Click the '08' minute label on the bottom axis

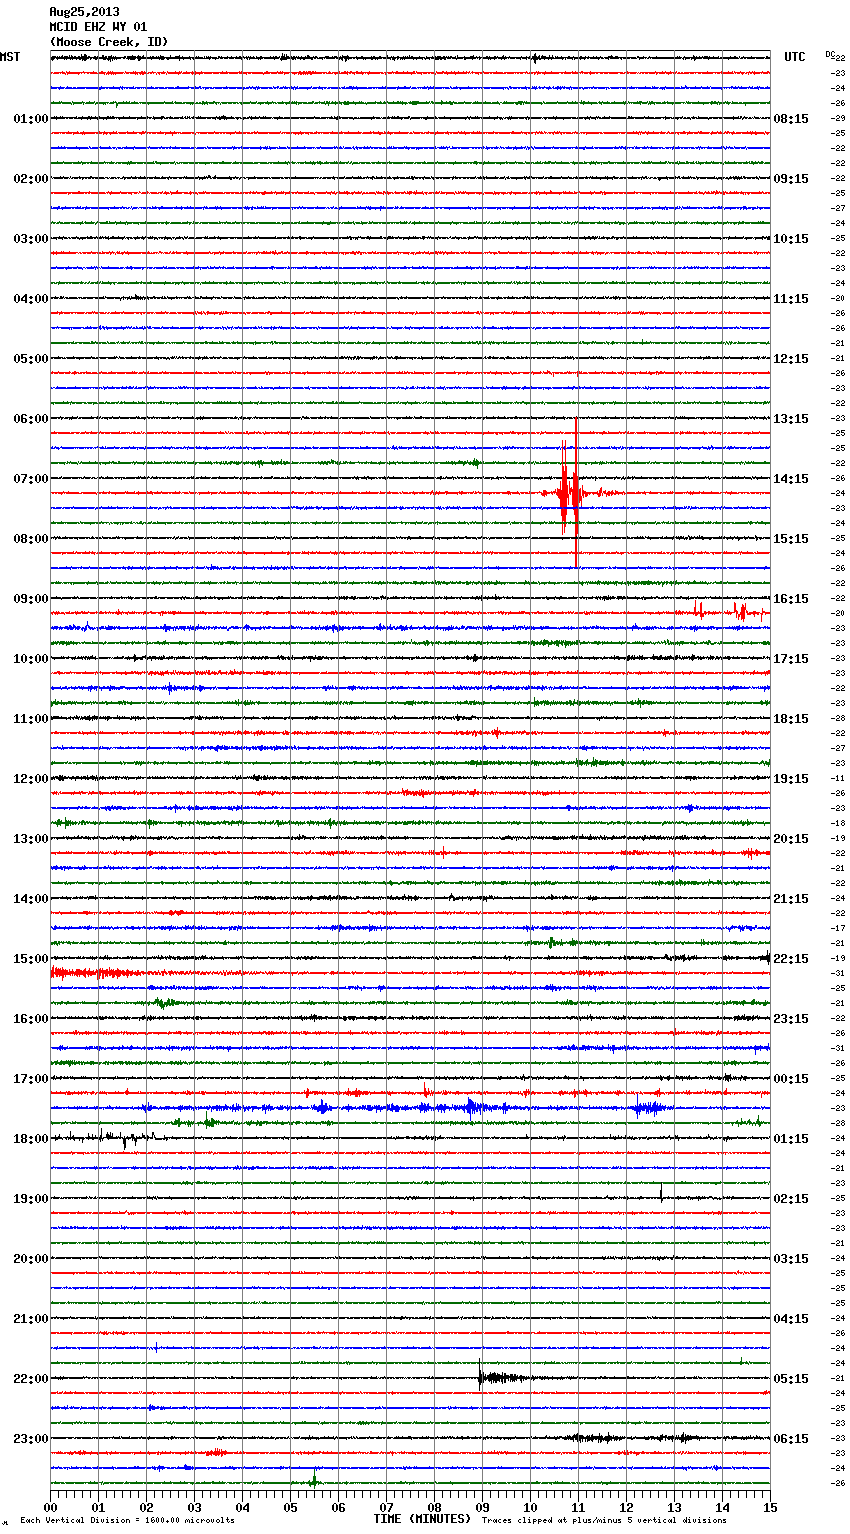click(434, 1508)
